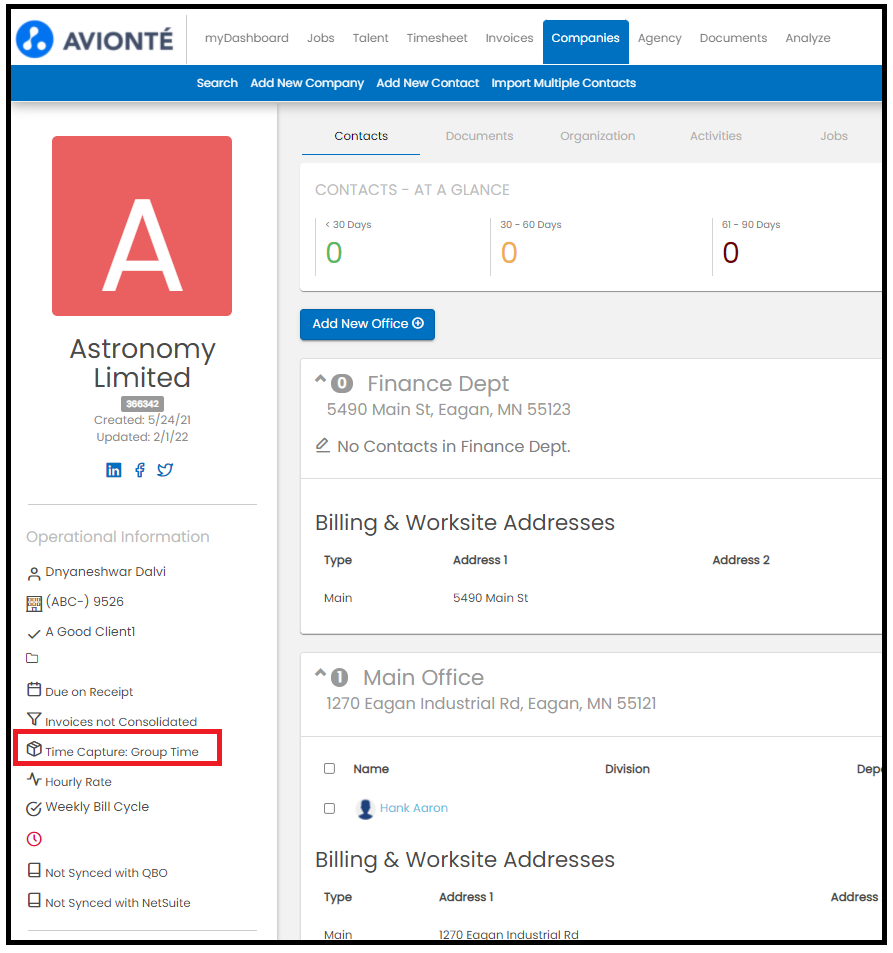The image size is (893, 953).
Task: Click the funnel icon beside Invoices not Consolidated
Action: [34, 719]
